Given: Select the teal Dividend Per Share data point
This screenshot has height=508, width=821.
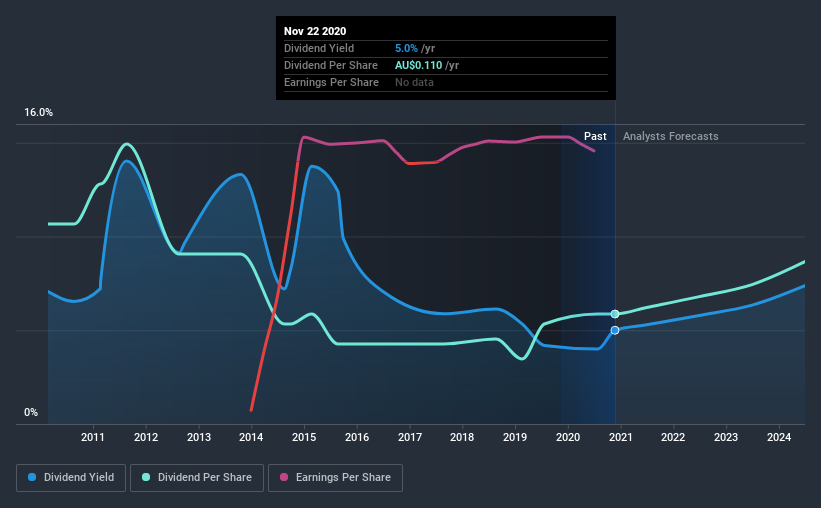Looking at the screenshot, I should tap(615, 314).
